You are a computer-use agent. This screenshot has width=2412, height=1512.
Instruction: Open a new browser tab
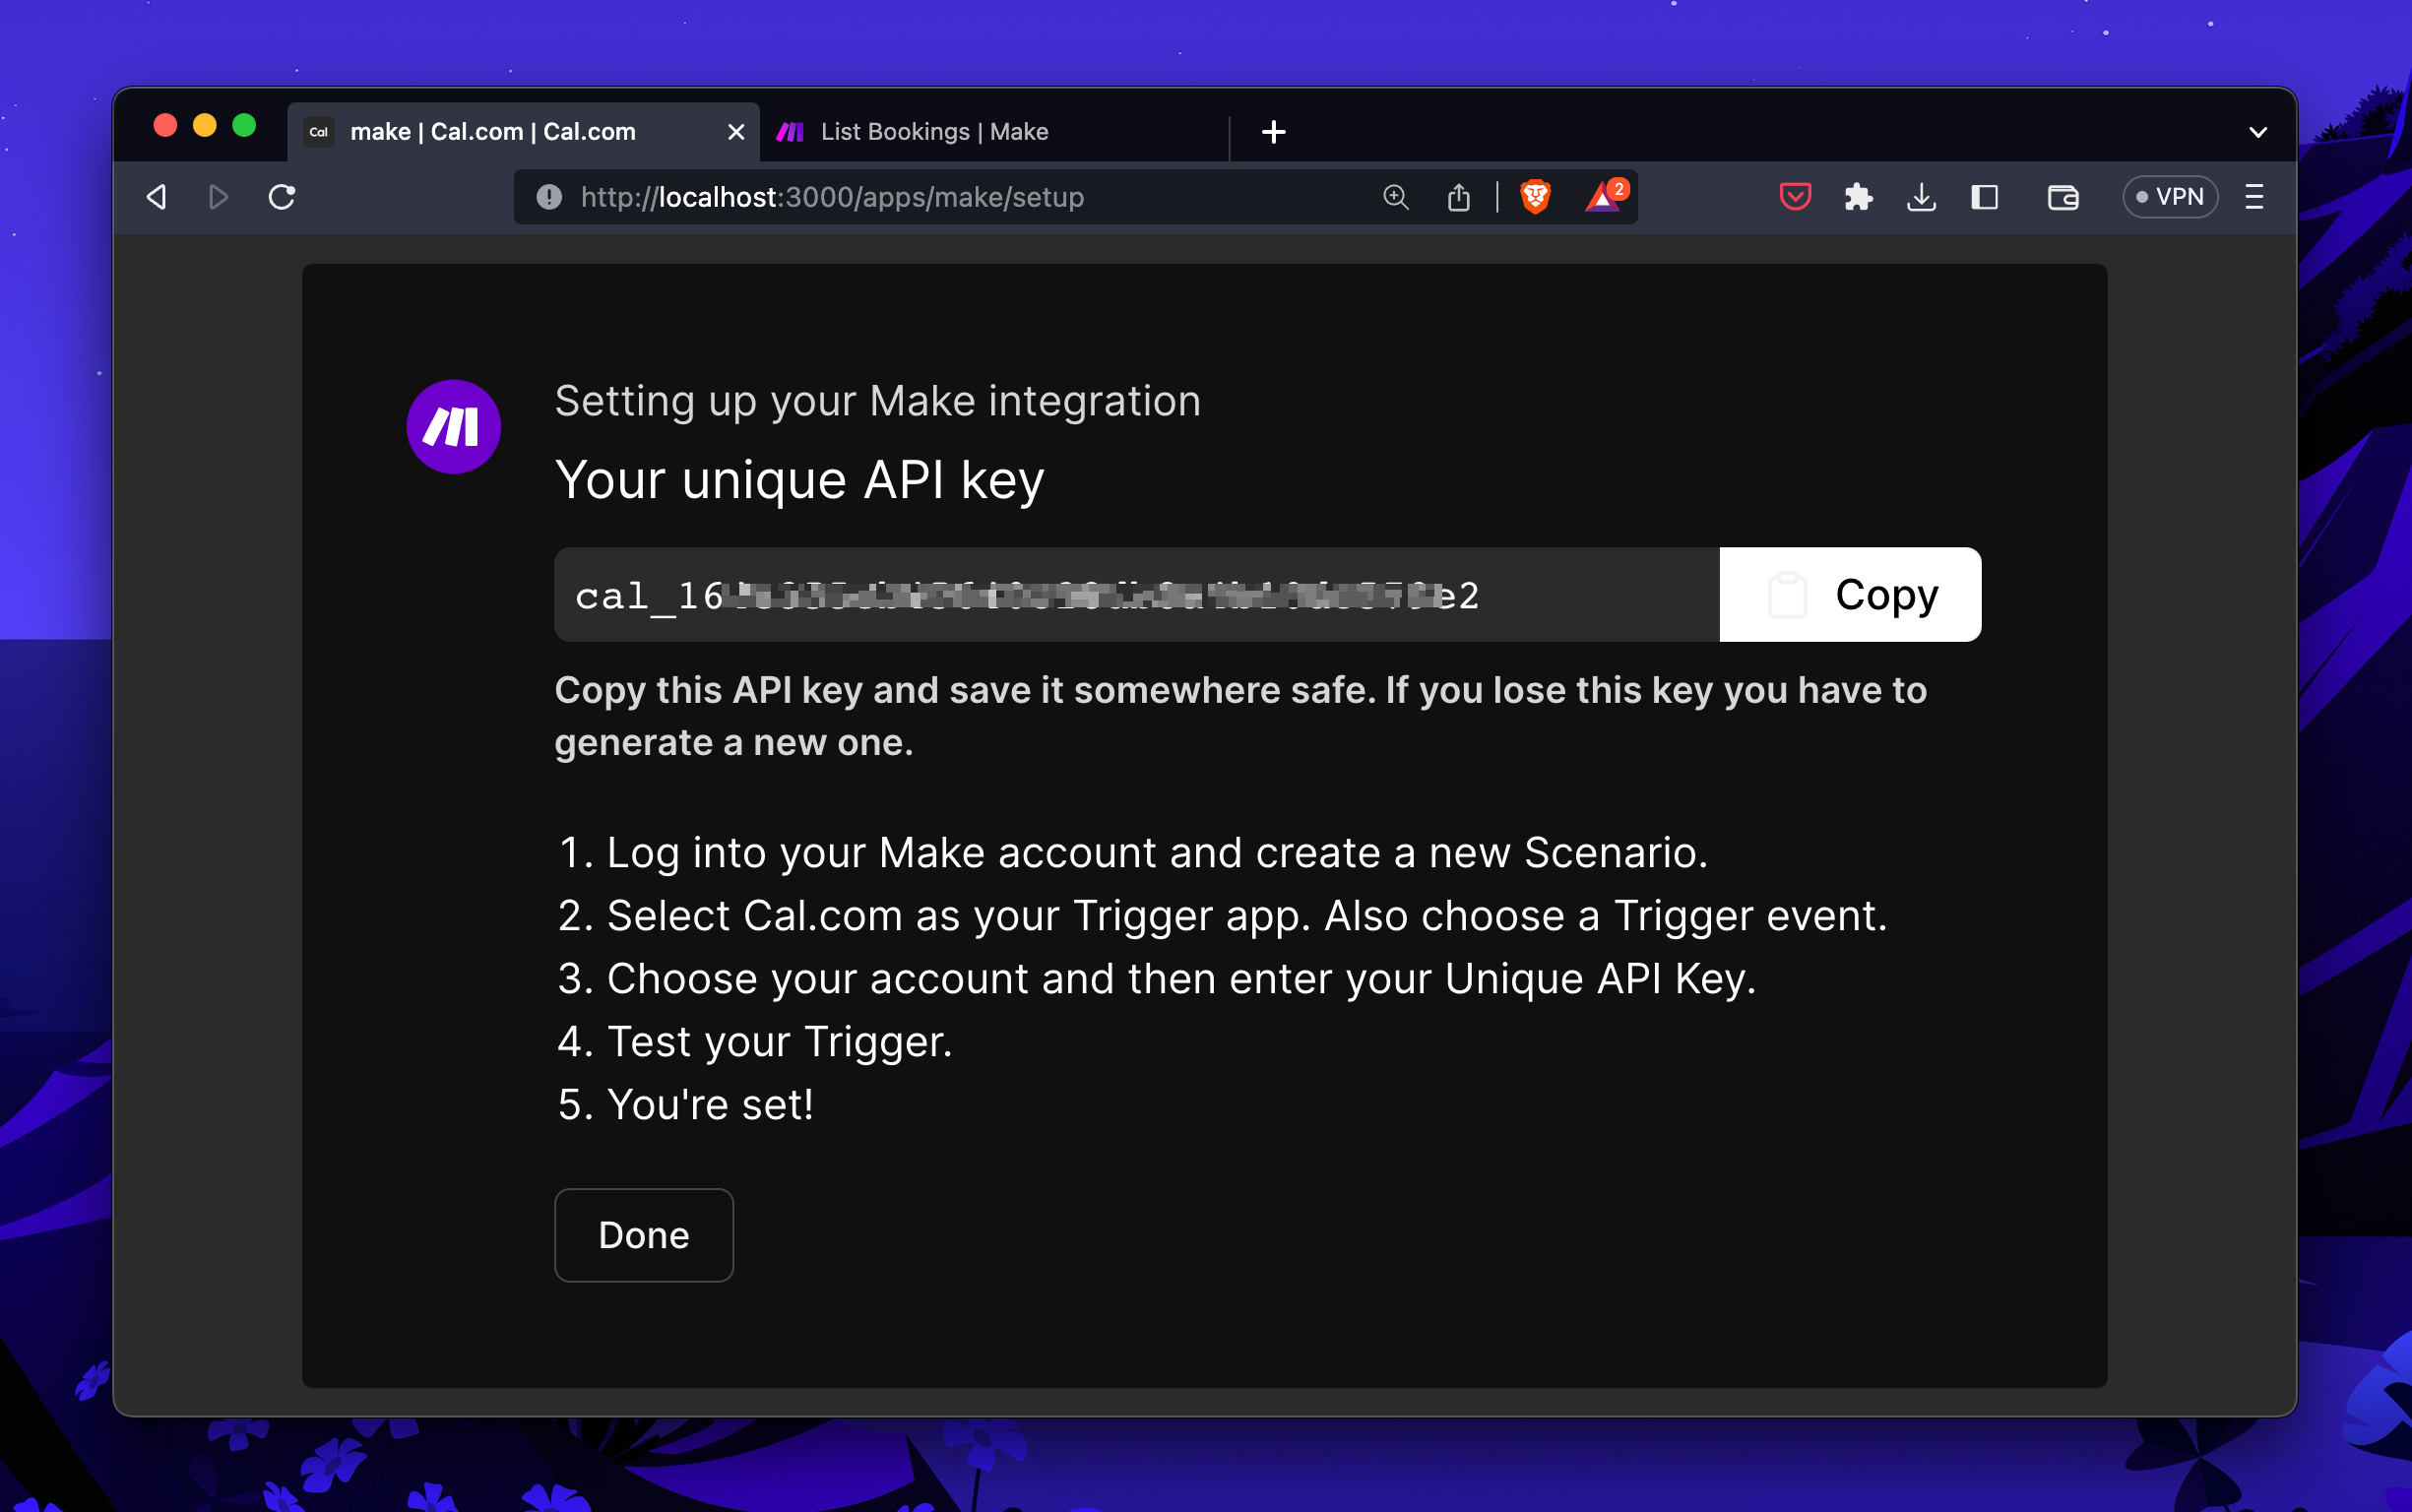tap(1274, 132)
